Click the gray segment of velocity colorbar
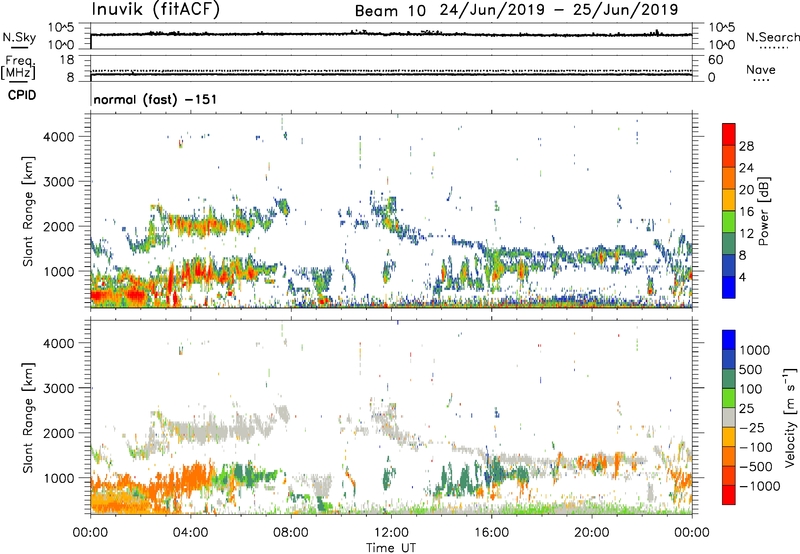This screenshot has height=554, width=800. (729, 418)
